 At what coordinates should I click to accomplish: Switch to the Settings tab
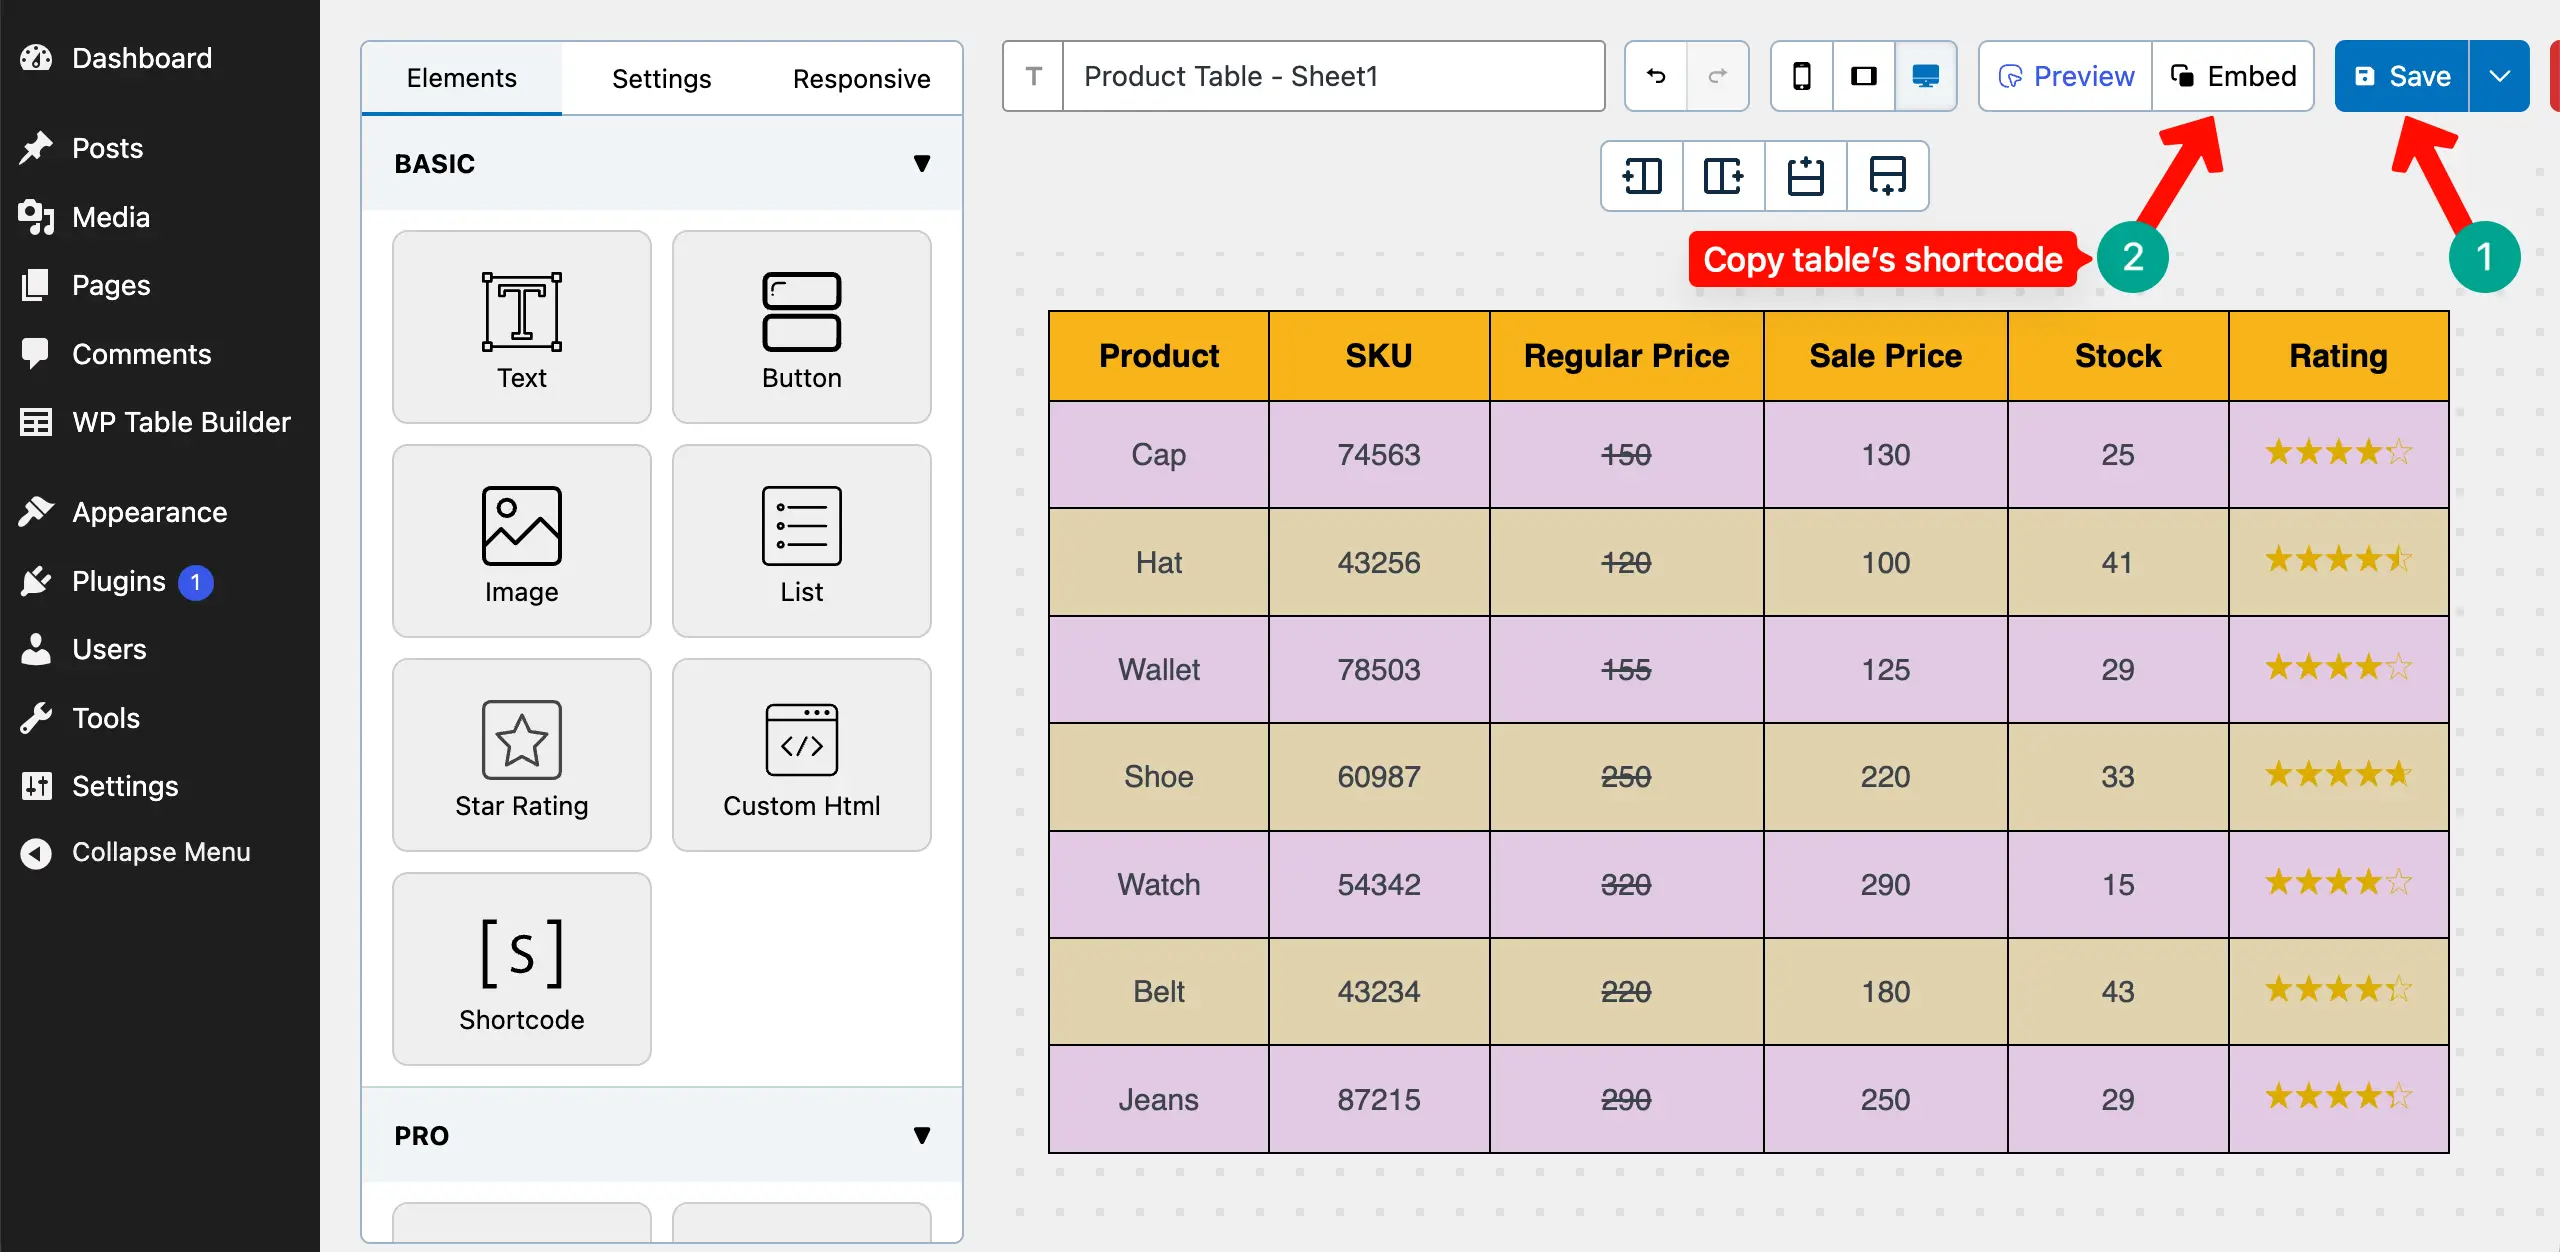661,78
